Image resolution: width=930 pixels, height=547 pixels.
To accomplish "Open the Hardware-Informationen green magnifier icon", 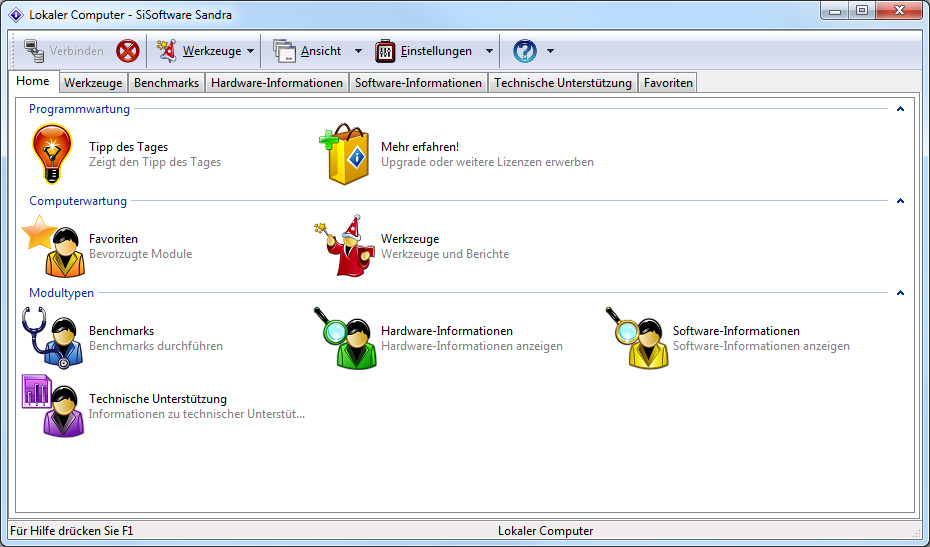I will [346, 338].
